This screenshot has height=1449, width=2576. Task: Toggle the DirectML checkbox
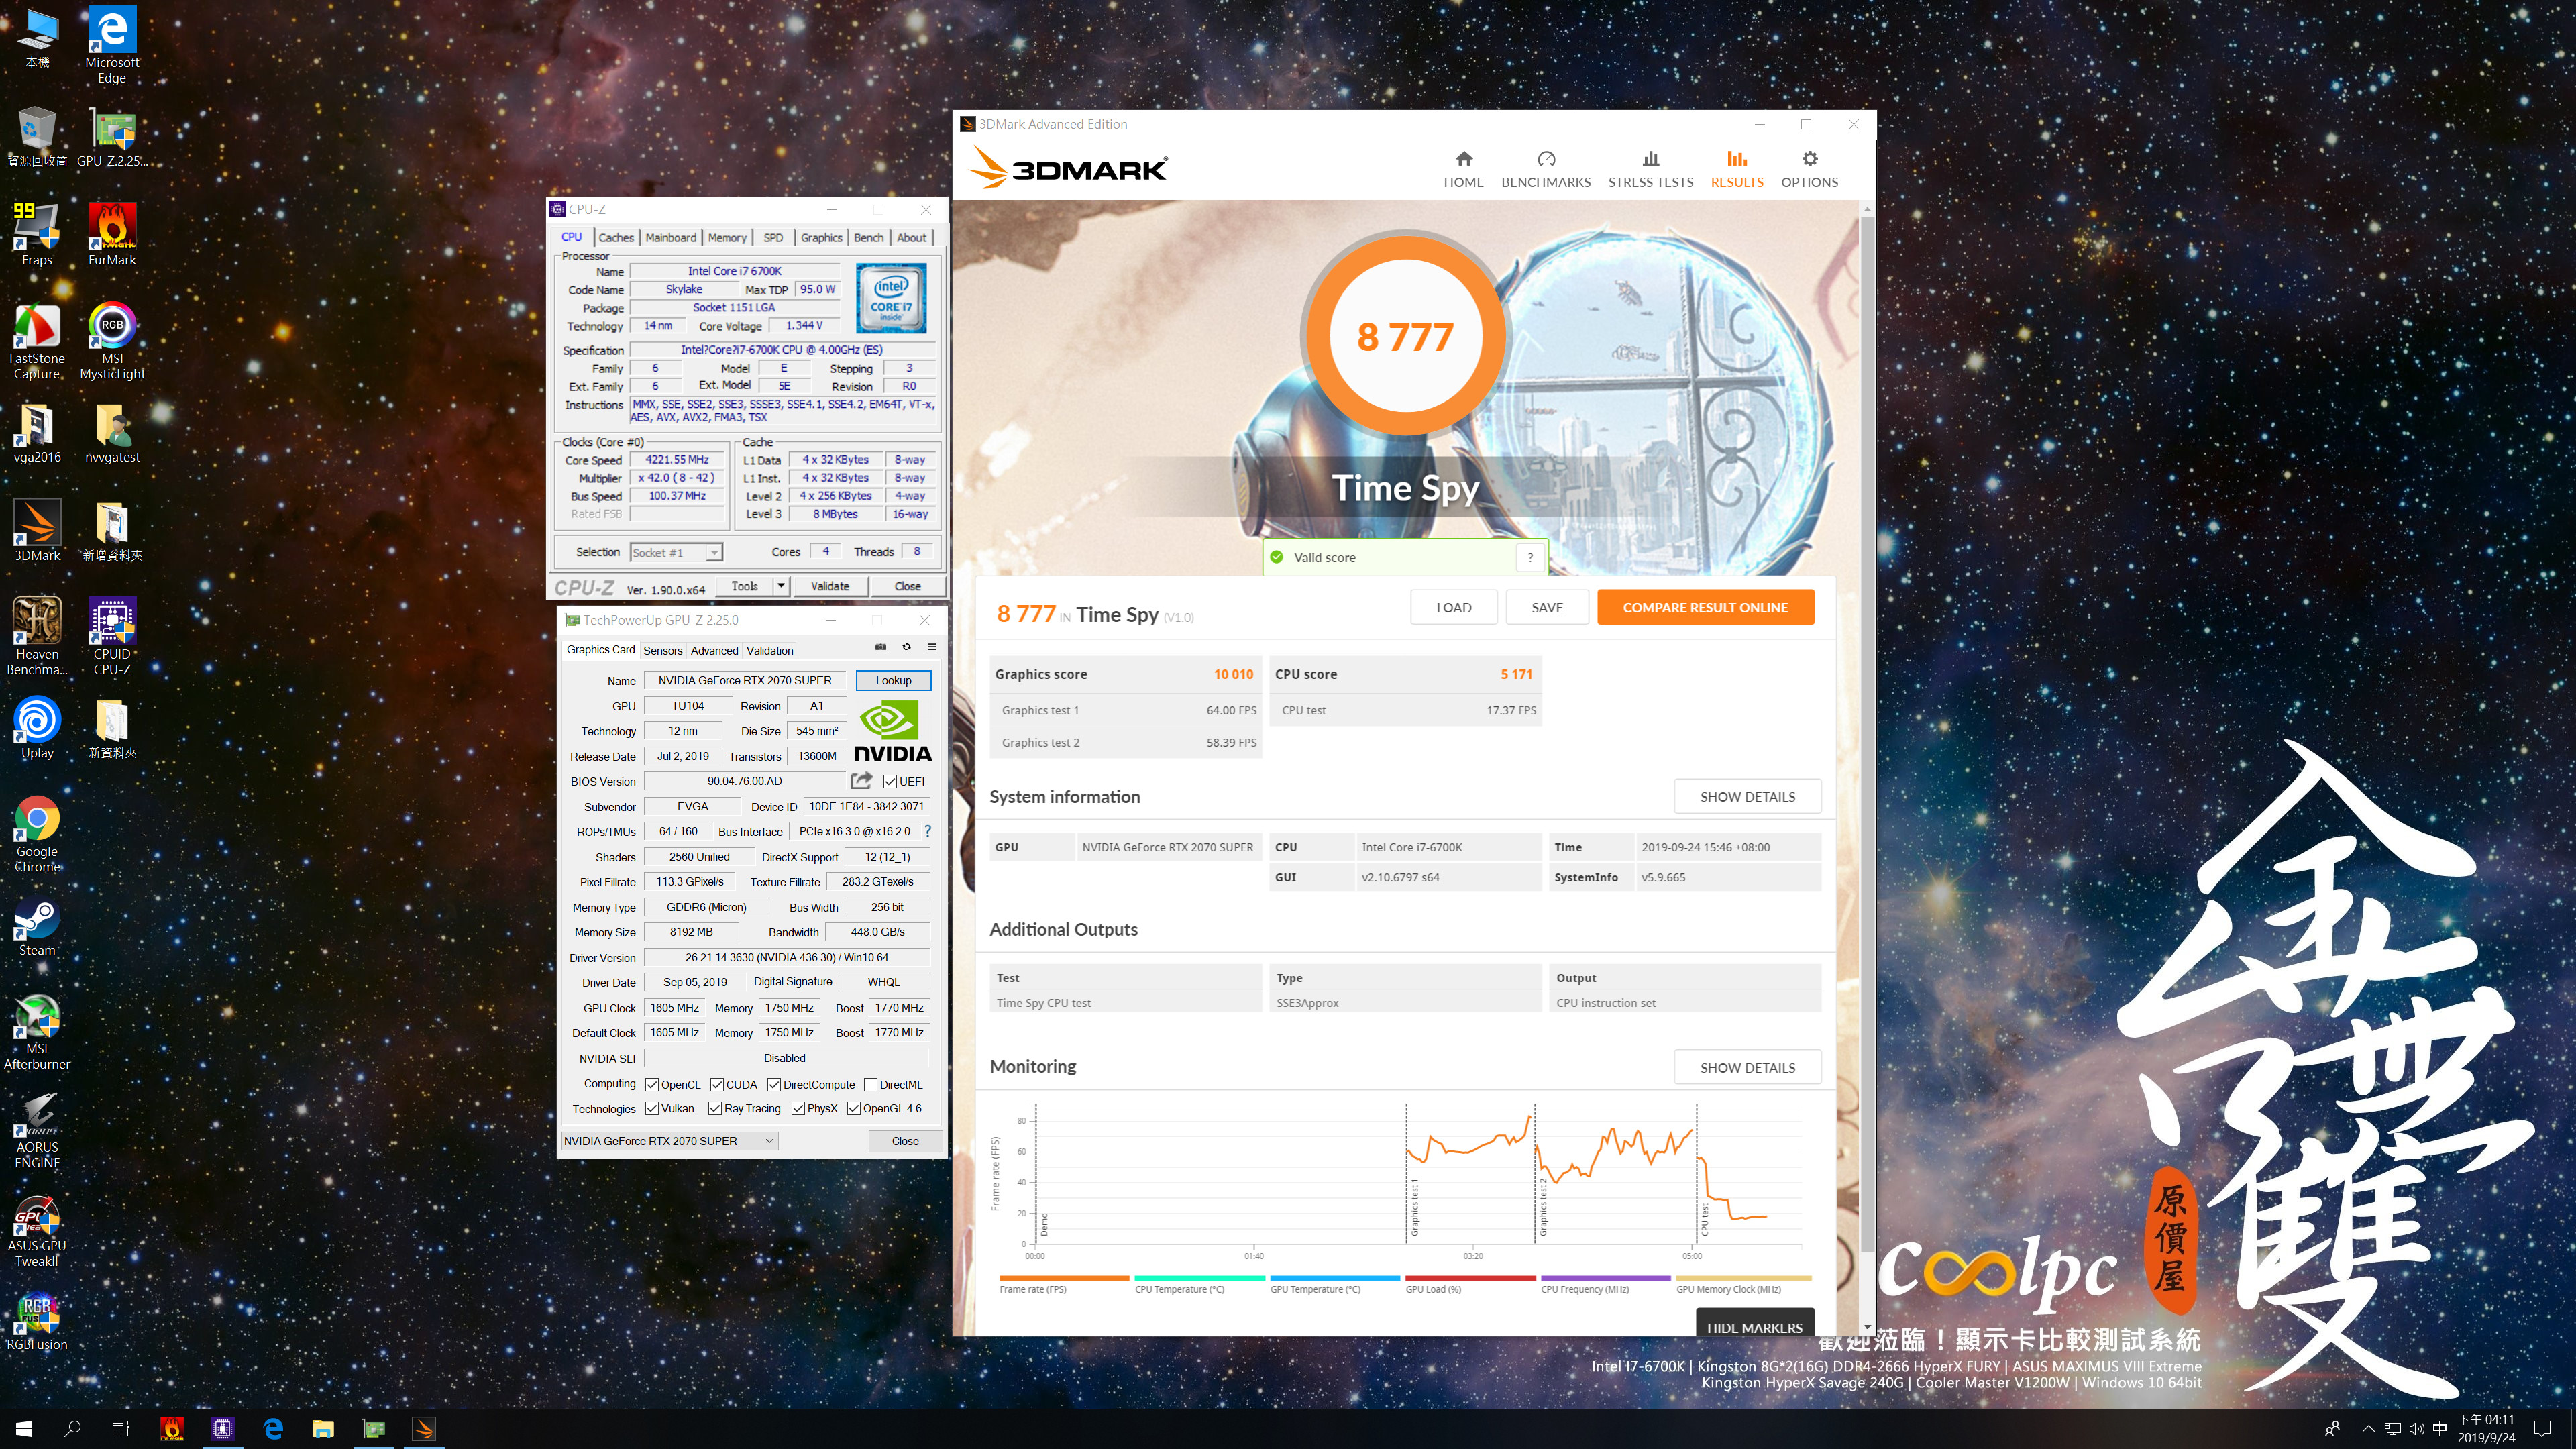tap(871, 1084)
